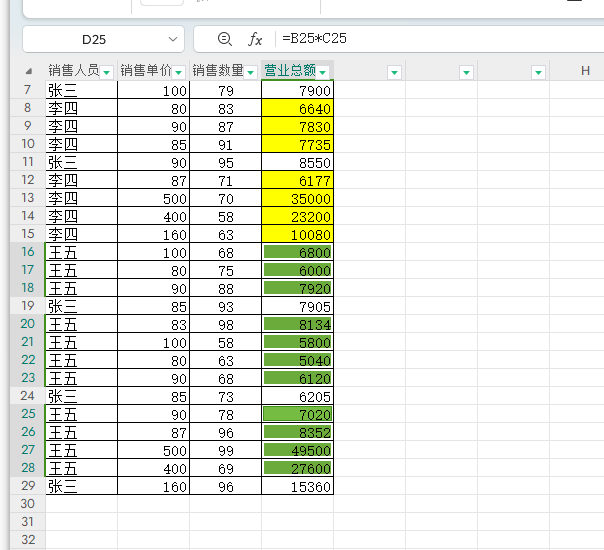
Task: Click the quantity 95 in row 11
Action: (x=225, y=162)
